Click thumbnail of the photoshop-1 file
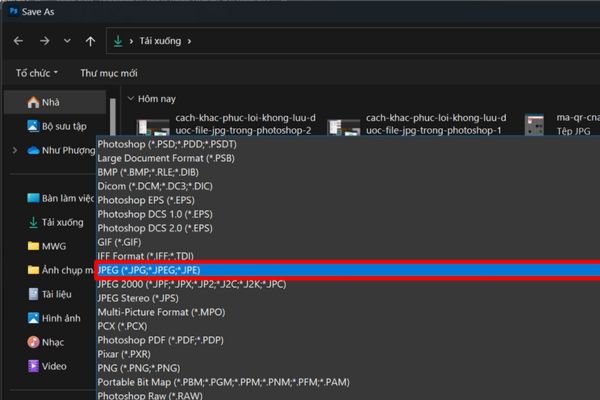This screenshot has height=400, width=600. coord(344,127)
